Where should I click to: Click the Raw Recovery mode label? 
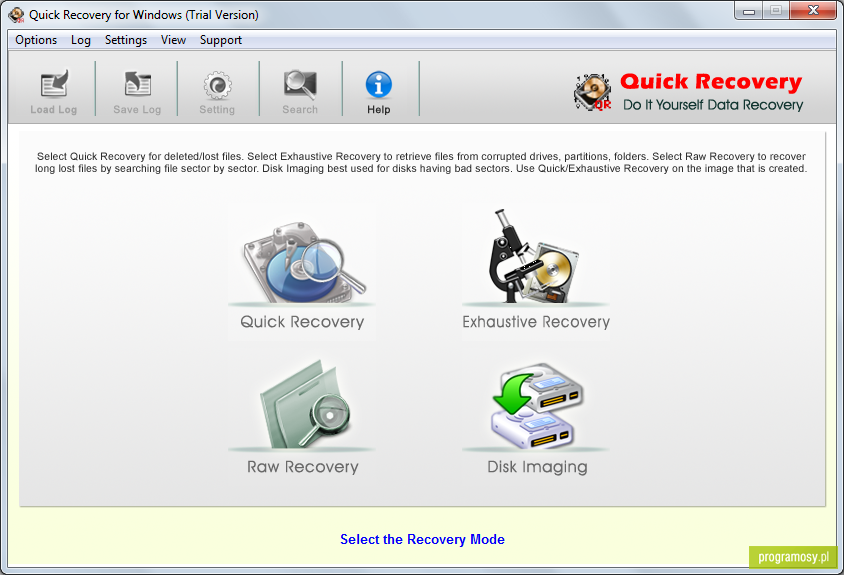click(x=303, y=467)
